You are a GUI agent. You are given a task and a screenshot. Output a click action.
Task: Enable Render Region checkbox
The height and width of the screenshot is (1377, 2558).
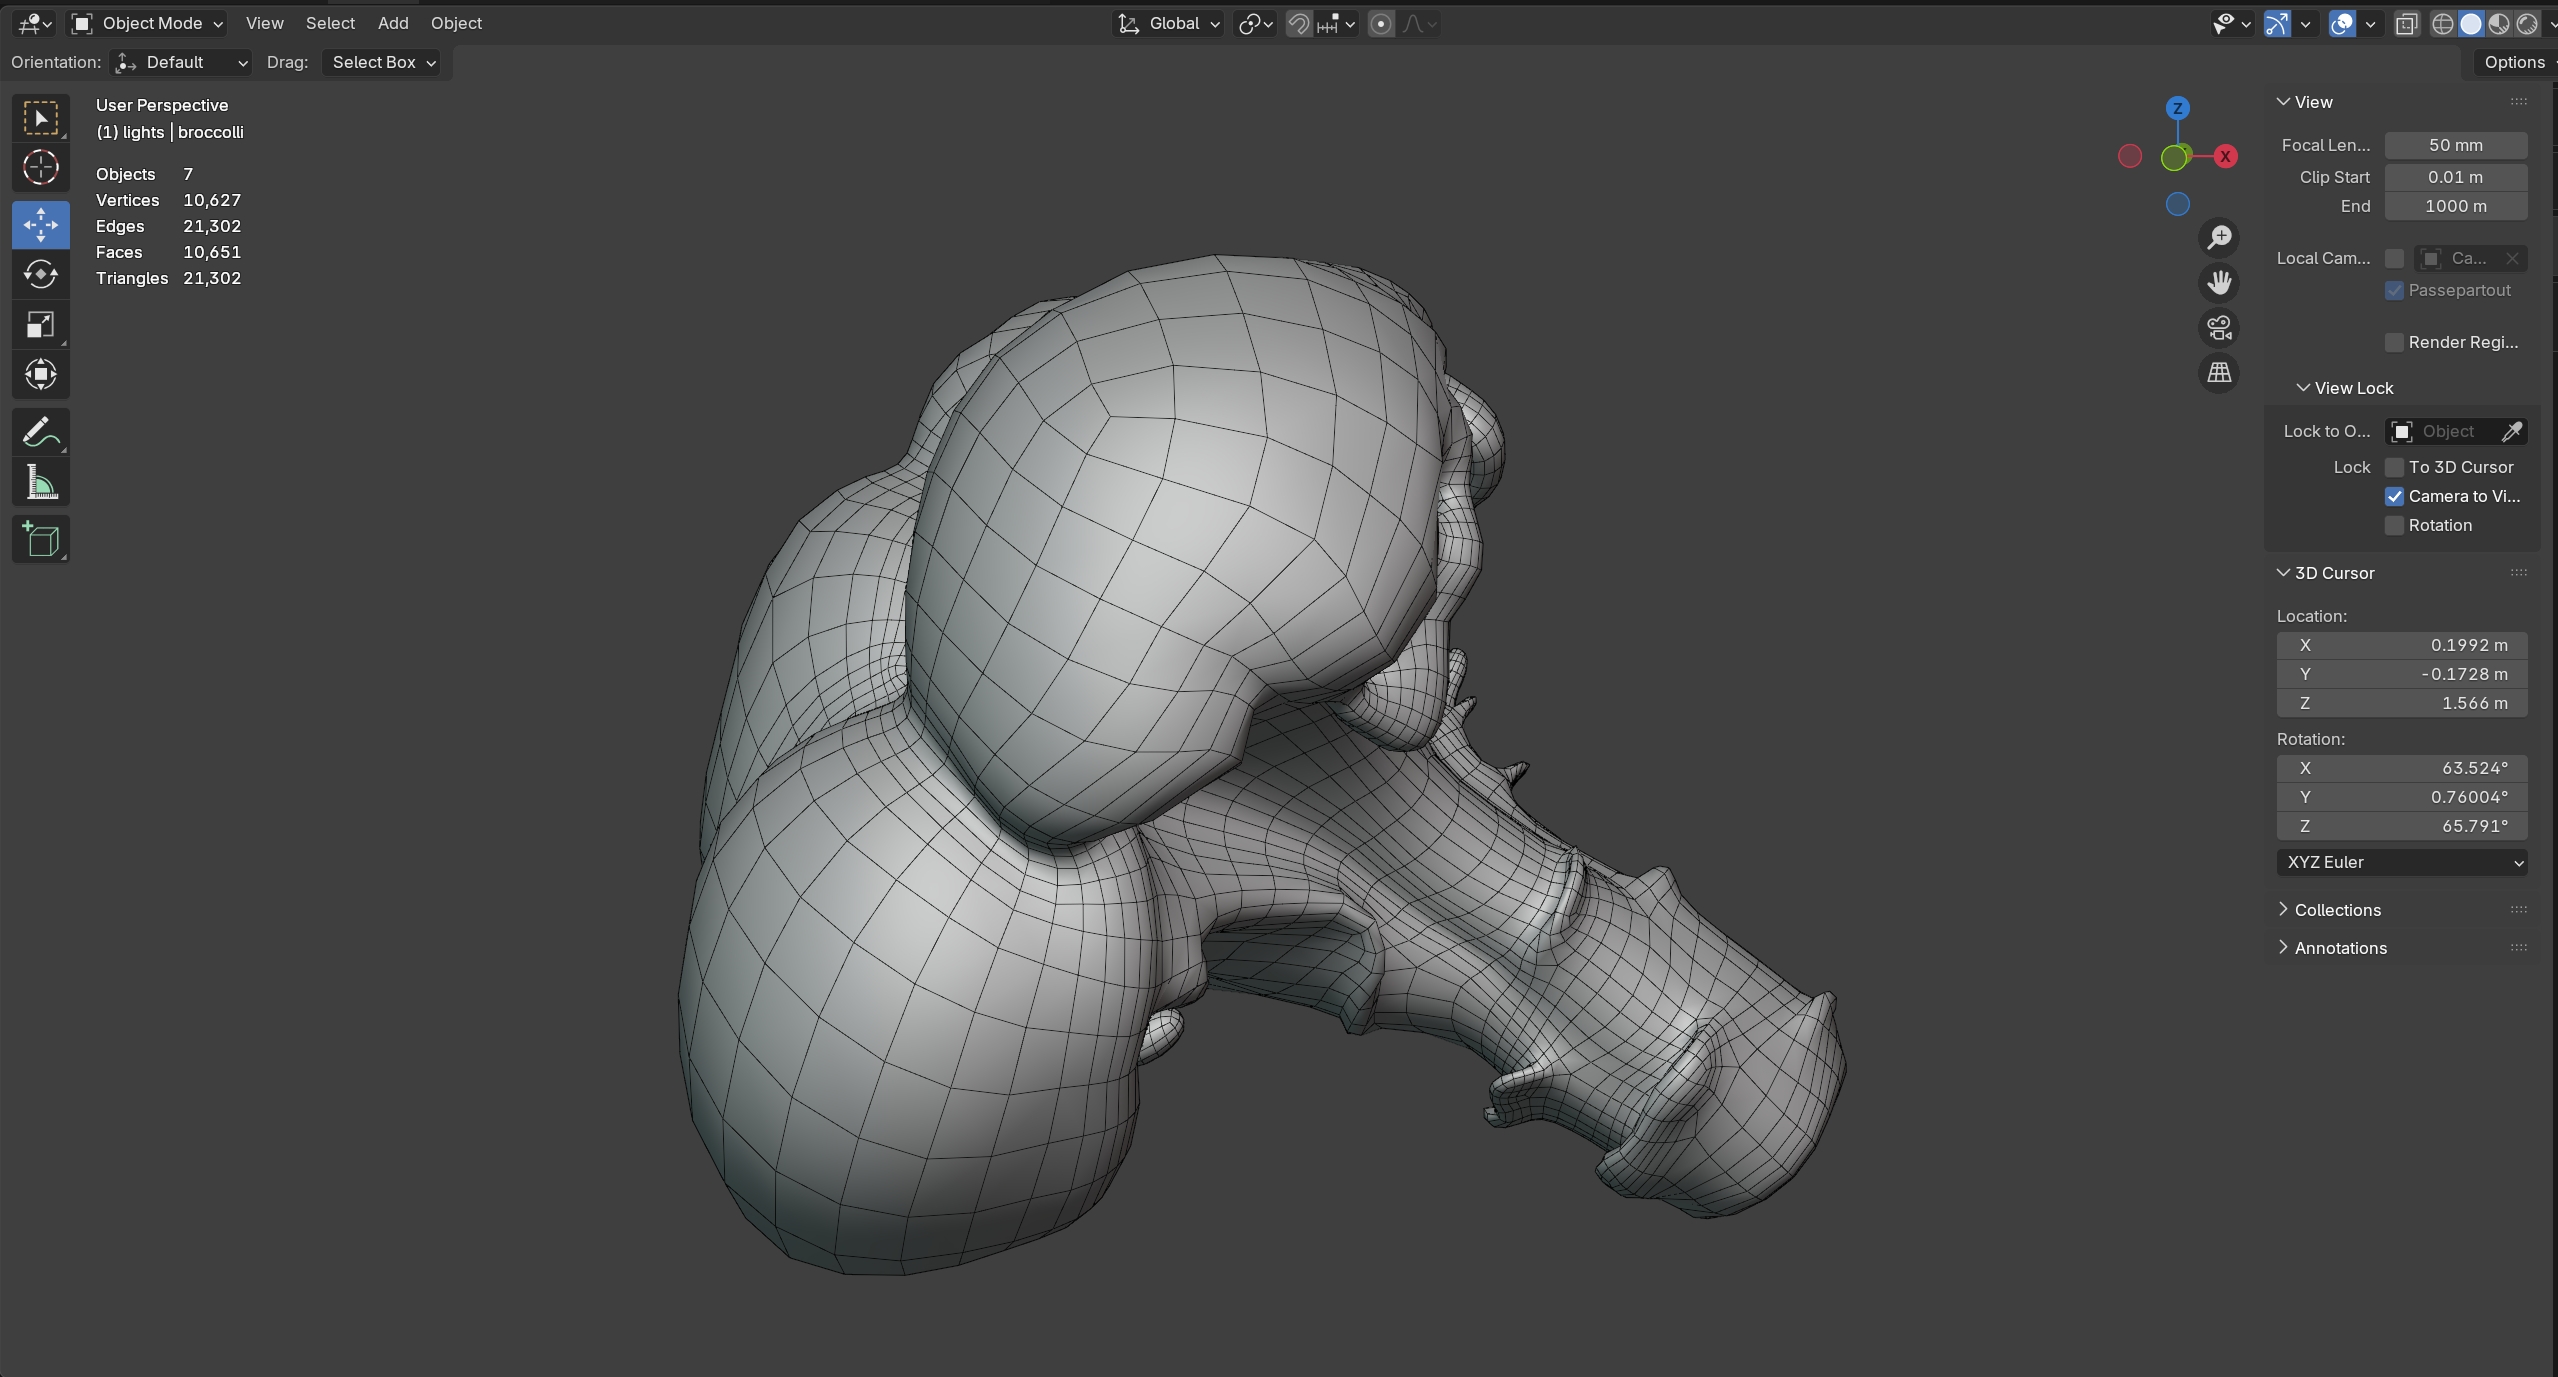pyautogui.click(x=2394, y=342)
